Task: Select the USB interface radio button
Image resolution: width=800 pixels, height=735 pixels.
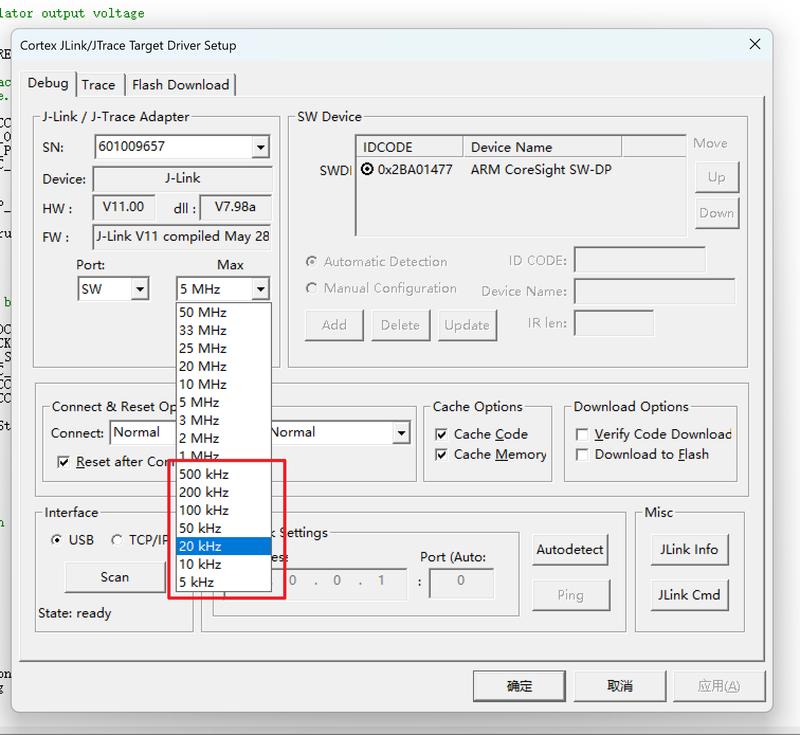Action: [56, 540]
